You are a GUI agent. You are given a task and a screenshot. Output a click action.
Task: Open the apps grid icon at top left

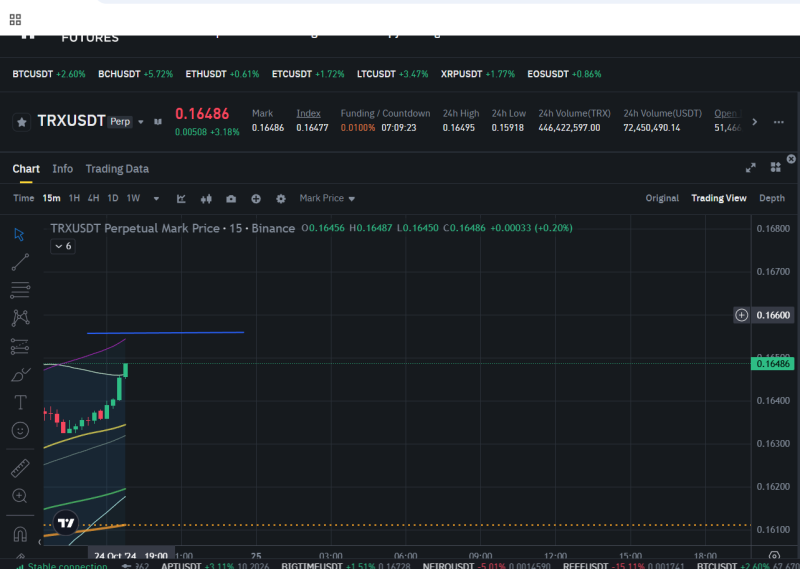(x=15, y=19)
